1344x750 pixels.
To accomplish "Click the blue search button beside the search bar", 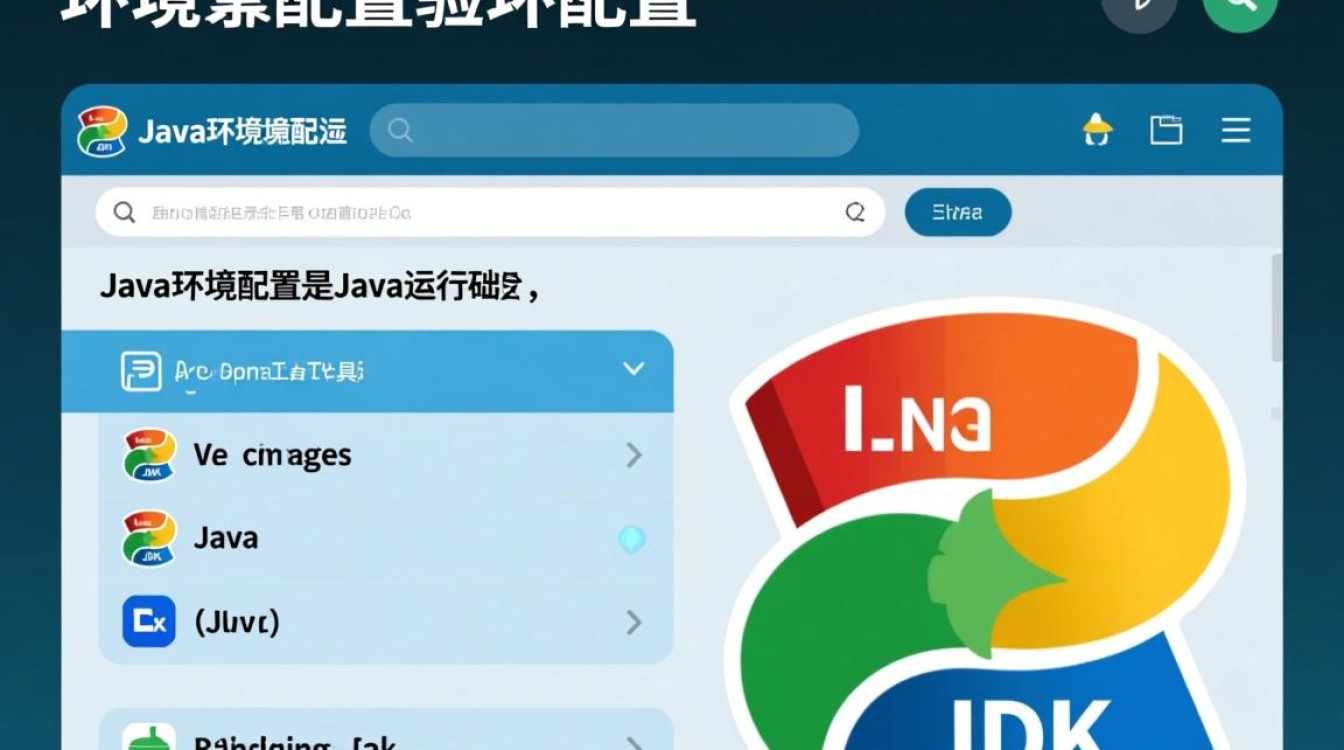I will pyautogui.click(x=957, y=212).
